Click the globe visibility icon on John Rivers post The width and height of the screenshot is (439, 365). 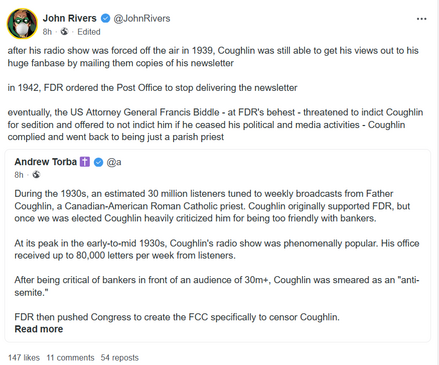64,32
